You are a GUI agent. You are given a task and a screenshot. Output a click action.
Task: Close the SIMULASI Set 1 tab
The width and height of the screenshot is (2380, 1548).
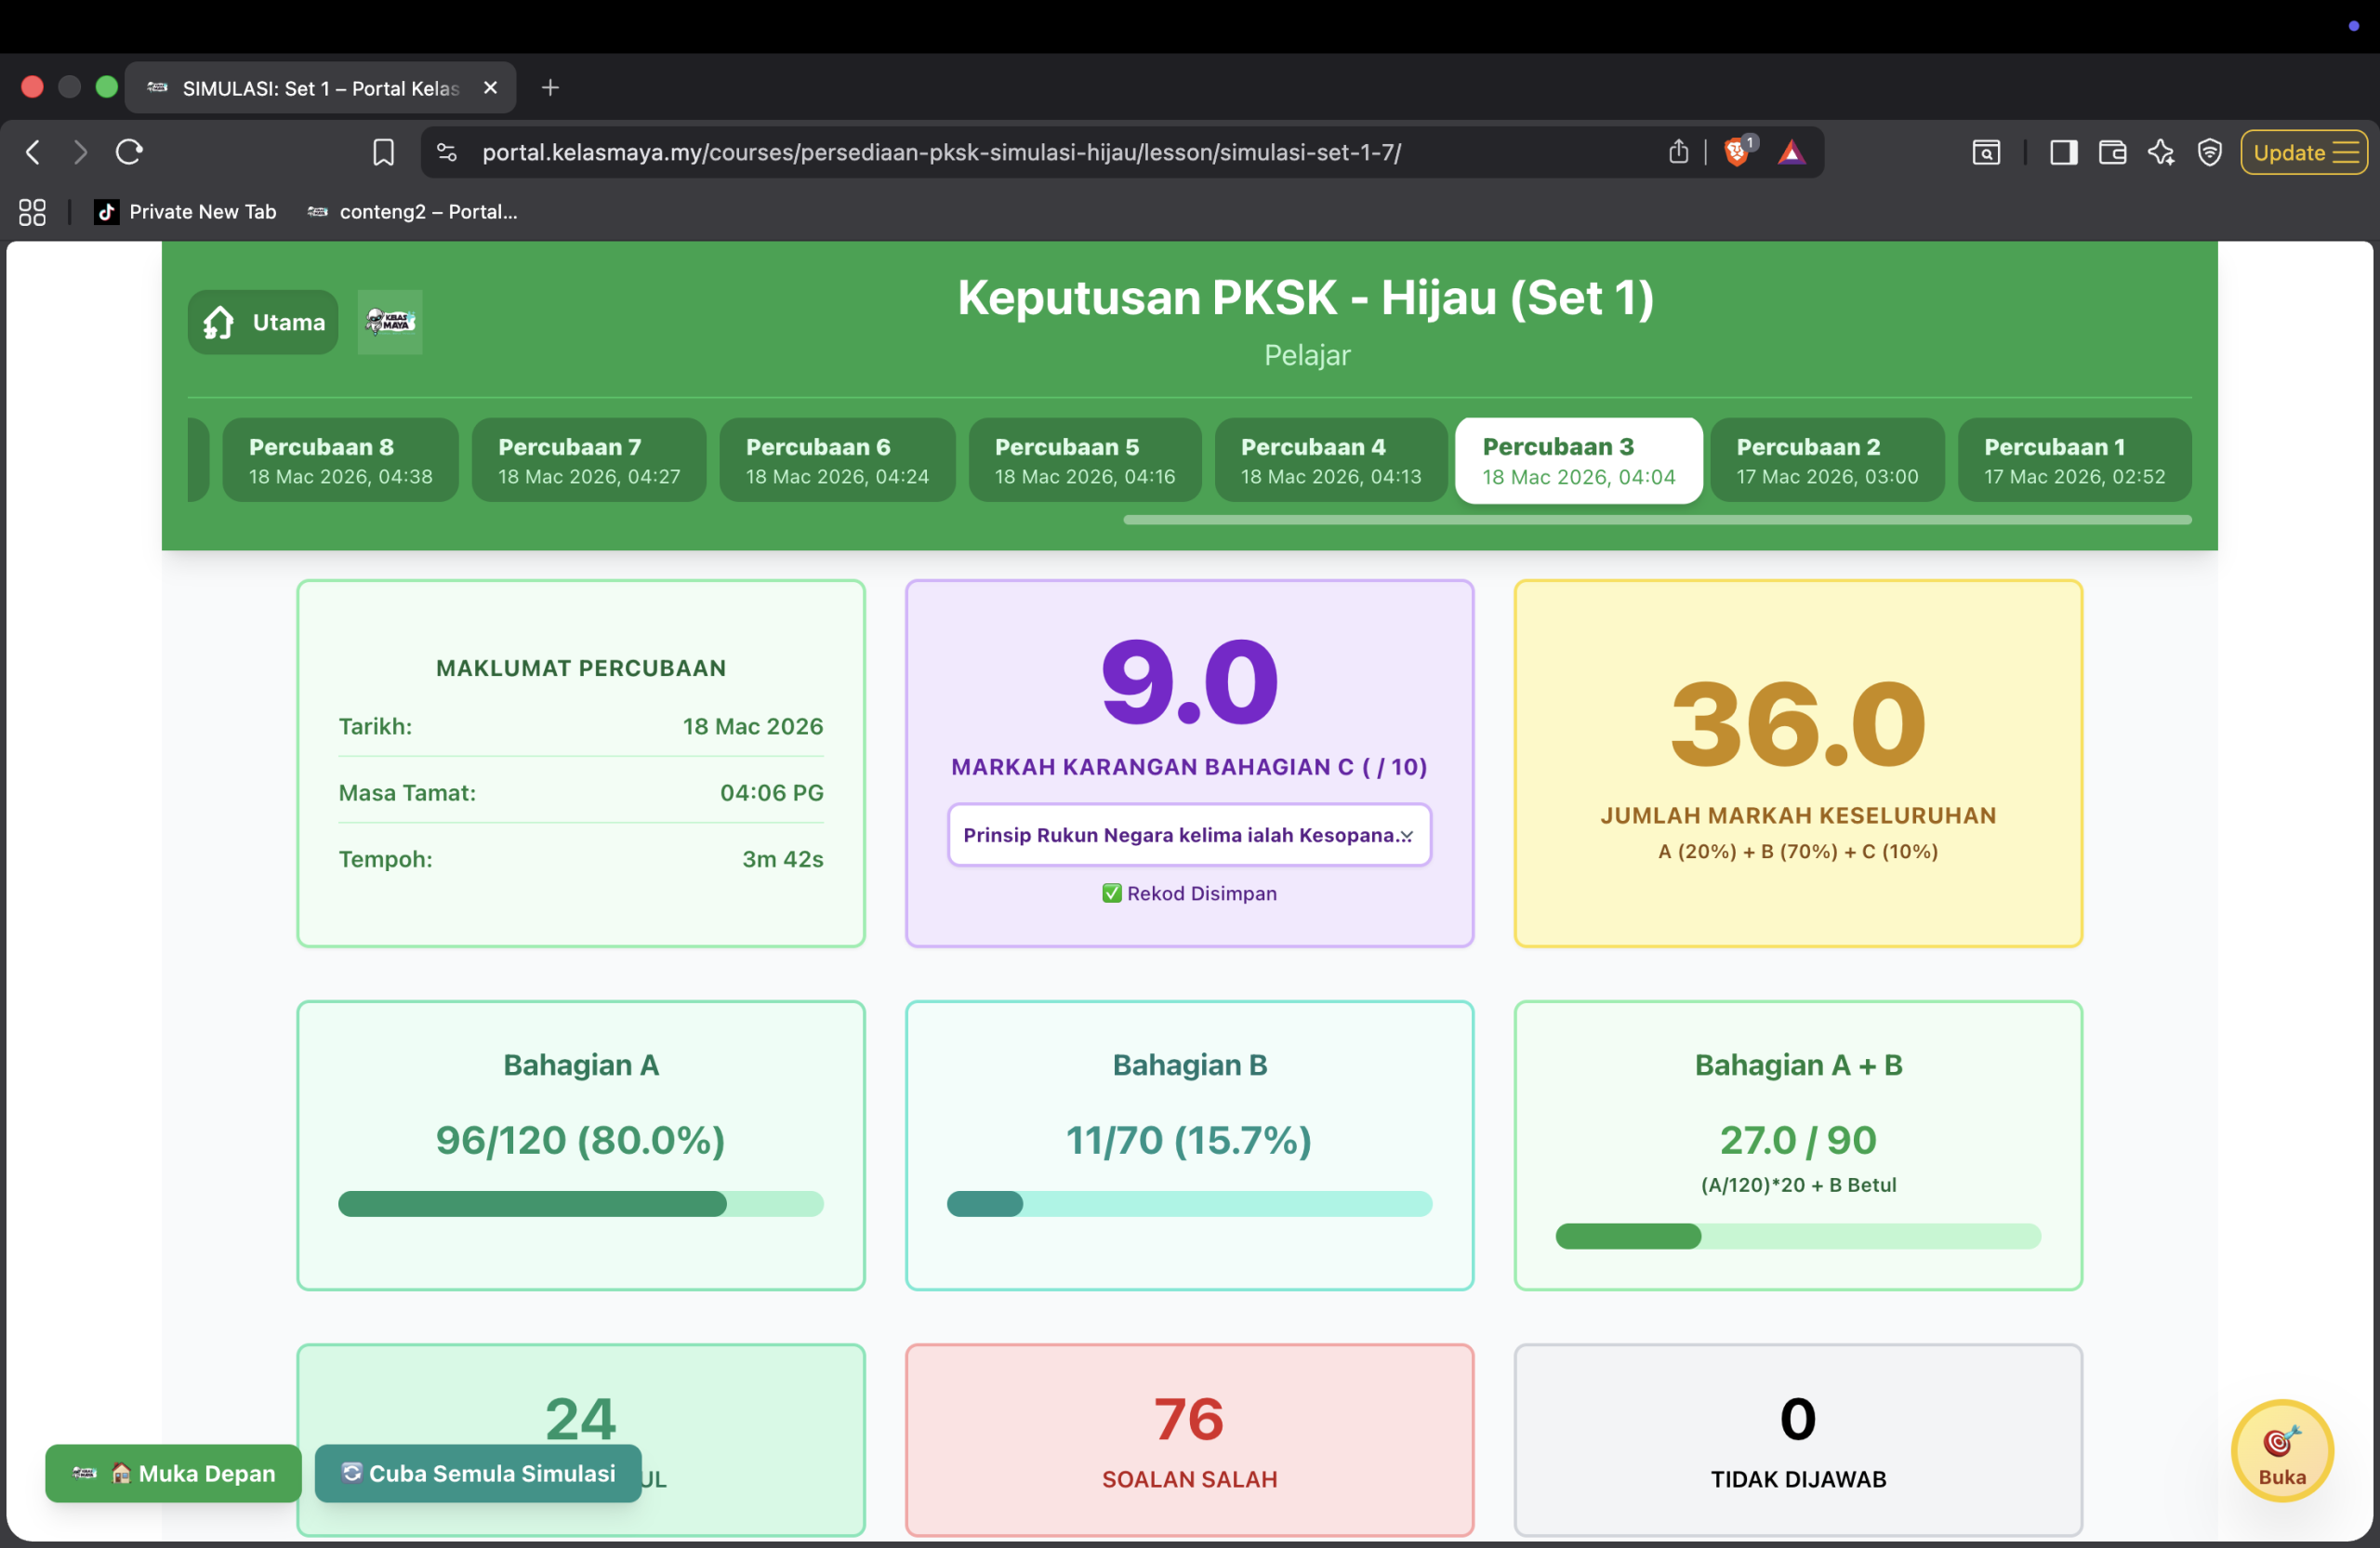490,88
